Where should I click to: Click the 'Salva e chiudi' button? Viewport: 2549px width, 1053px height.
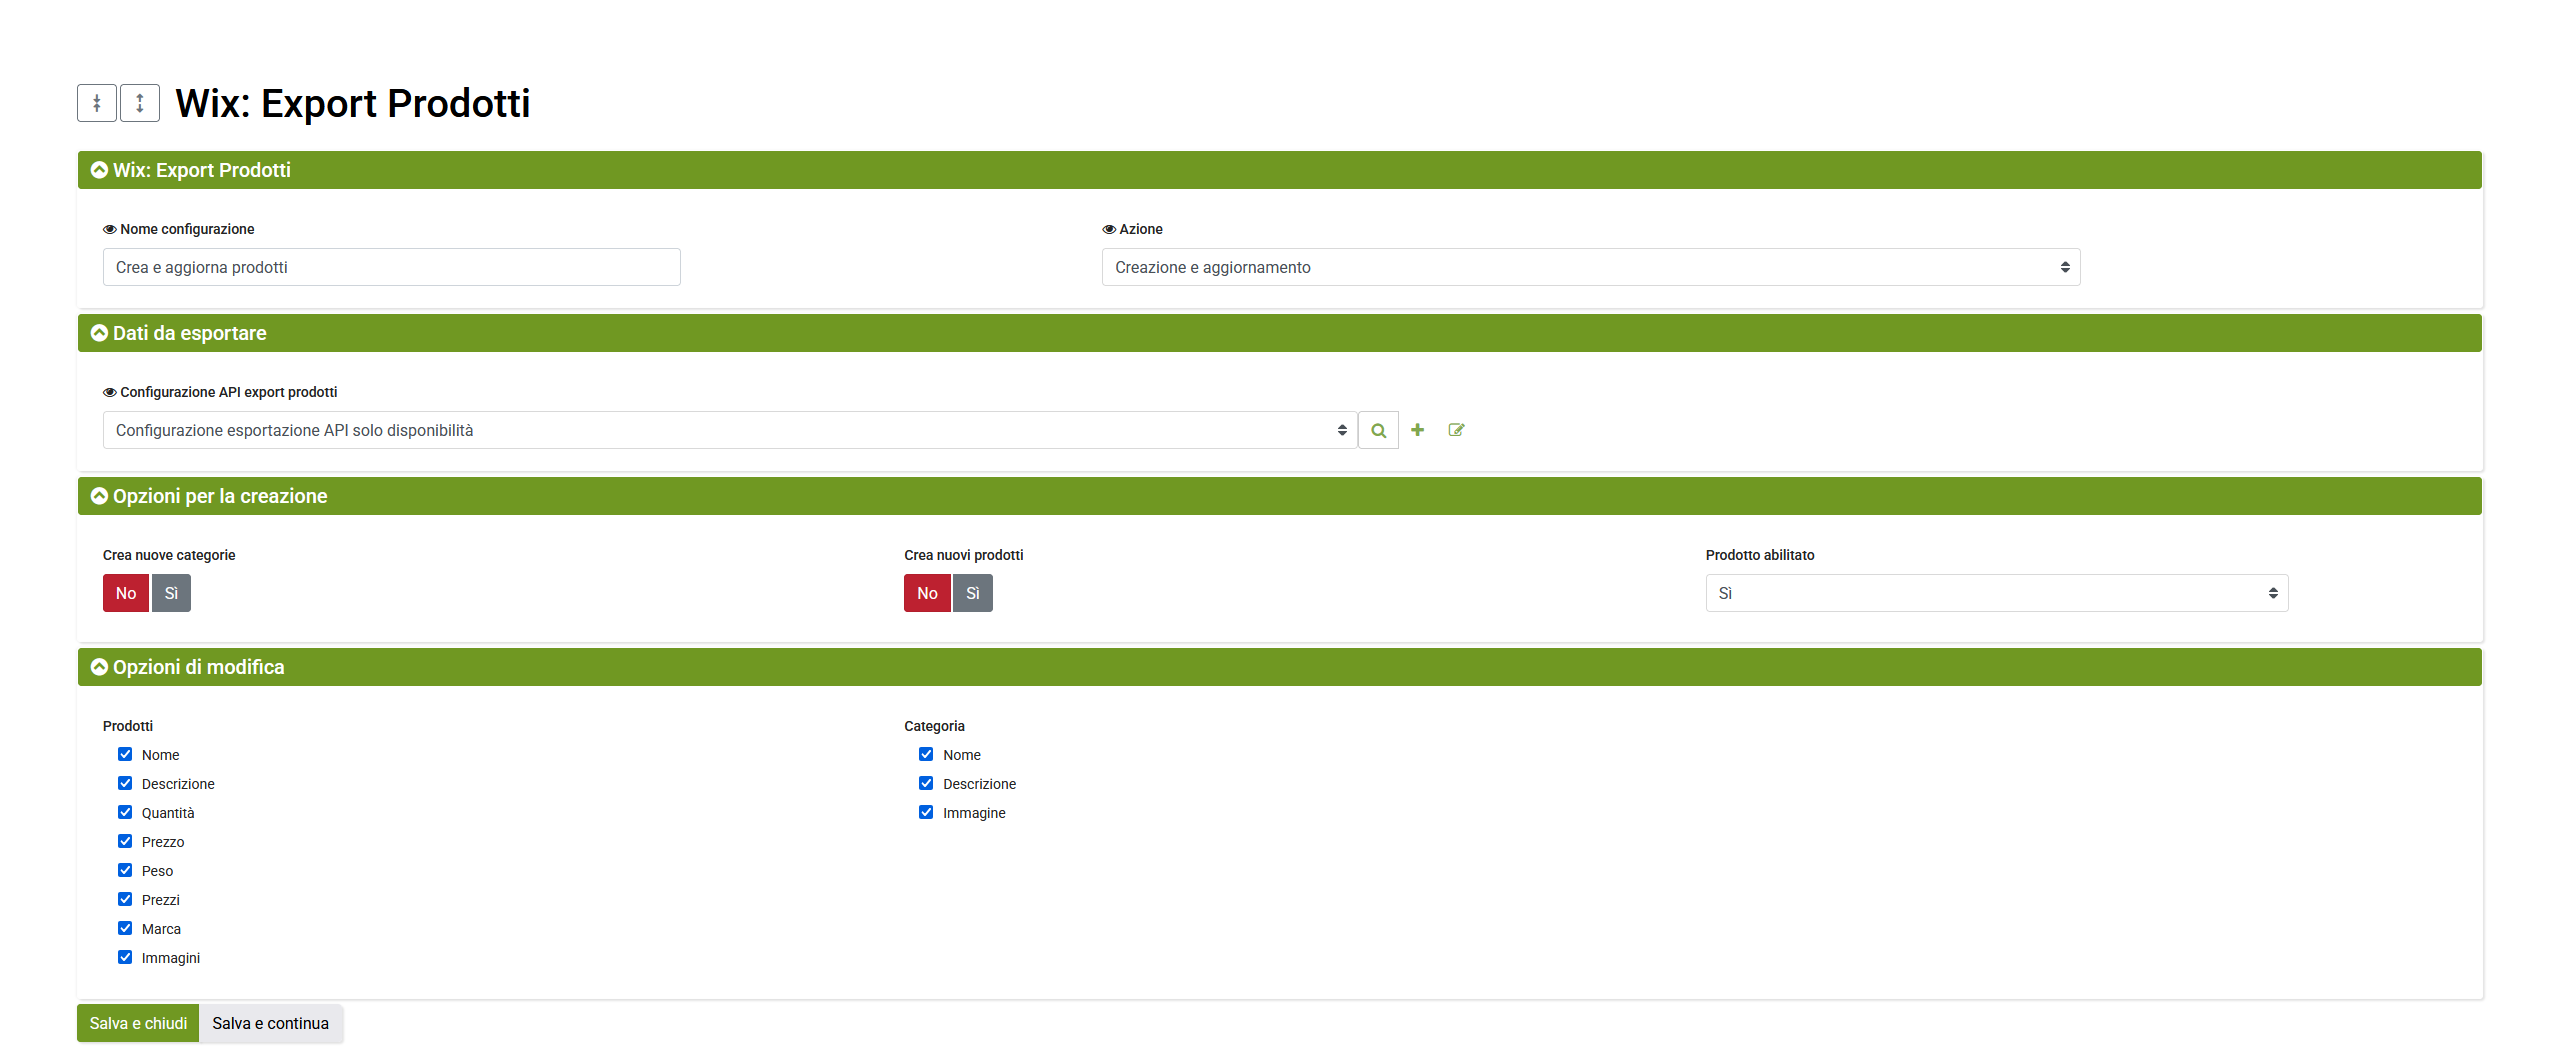pyautogui.click(x=138, y=1024)
